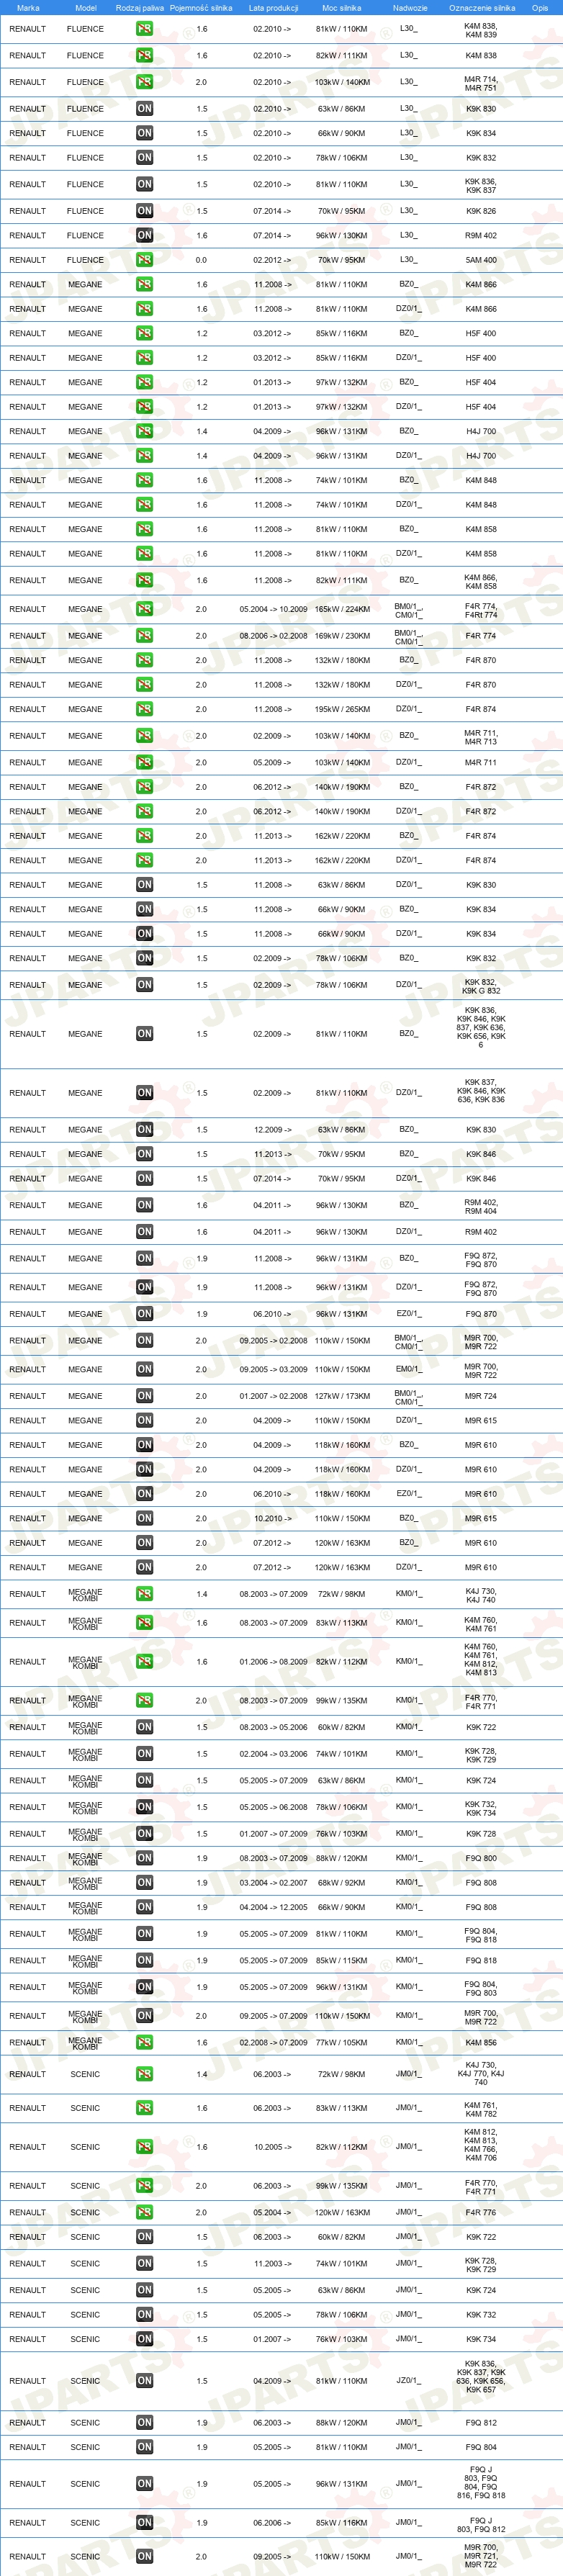Viewport: 563px width, 2576px height.
Task: Click diesel ON icon in Scenic F9Q 812 88kW row
Action: (145, 2423)
